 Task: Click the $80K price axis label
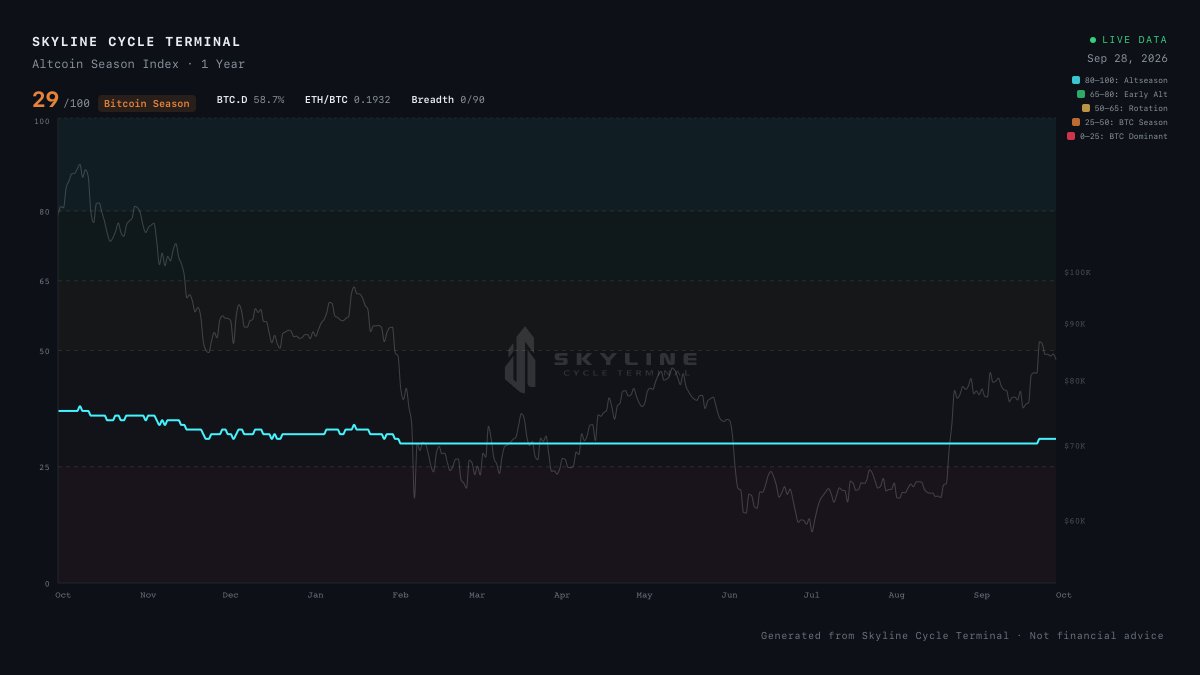click(1075, 381)
